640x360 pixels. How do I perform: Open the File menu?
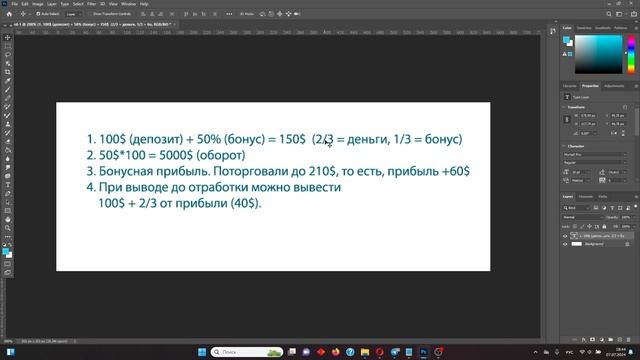click(x=15, y=4)
